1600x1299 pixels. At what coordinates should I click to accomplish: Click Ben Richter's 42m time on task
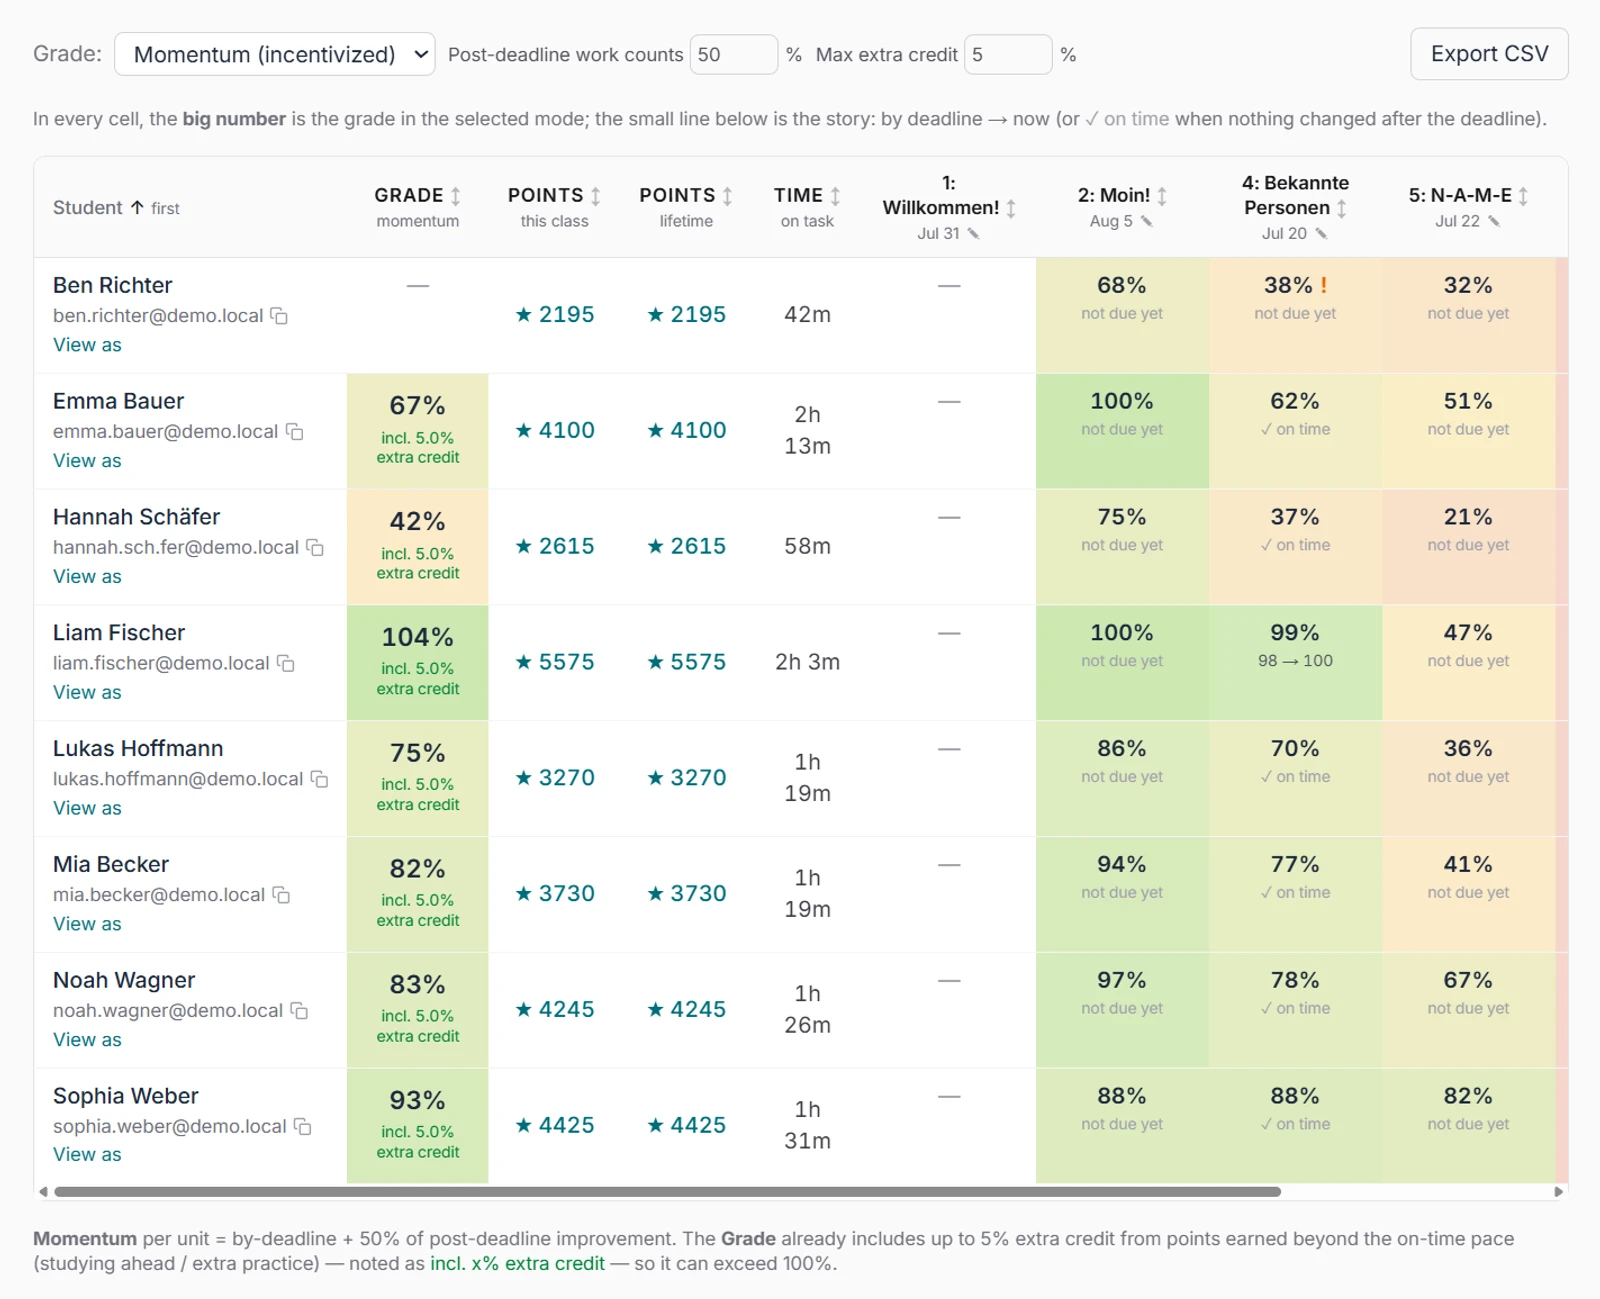[x=807, y=315]
